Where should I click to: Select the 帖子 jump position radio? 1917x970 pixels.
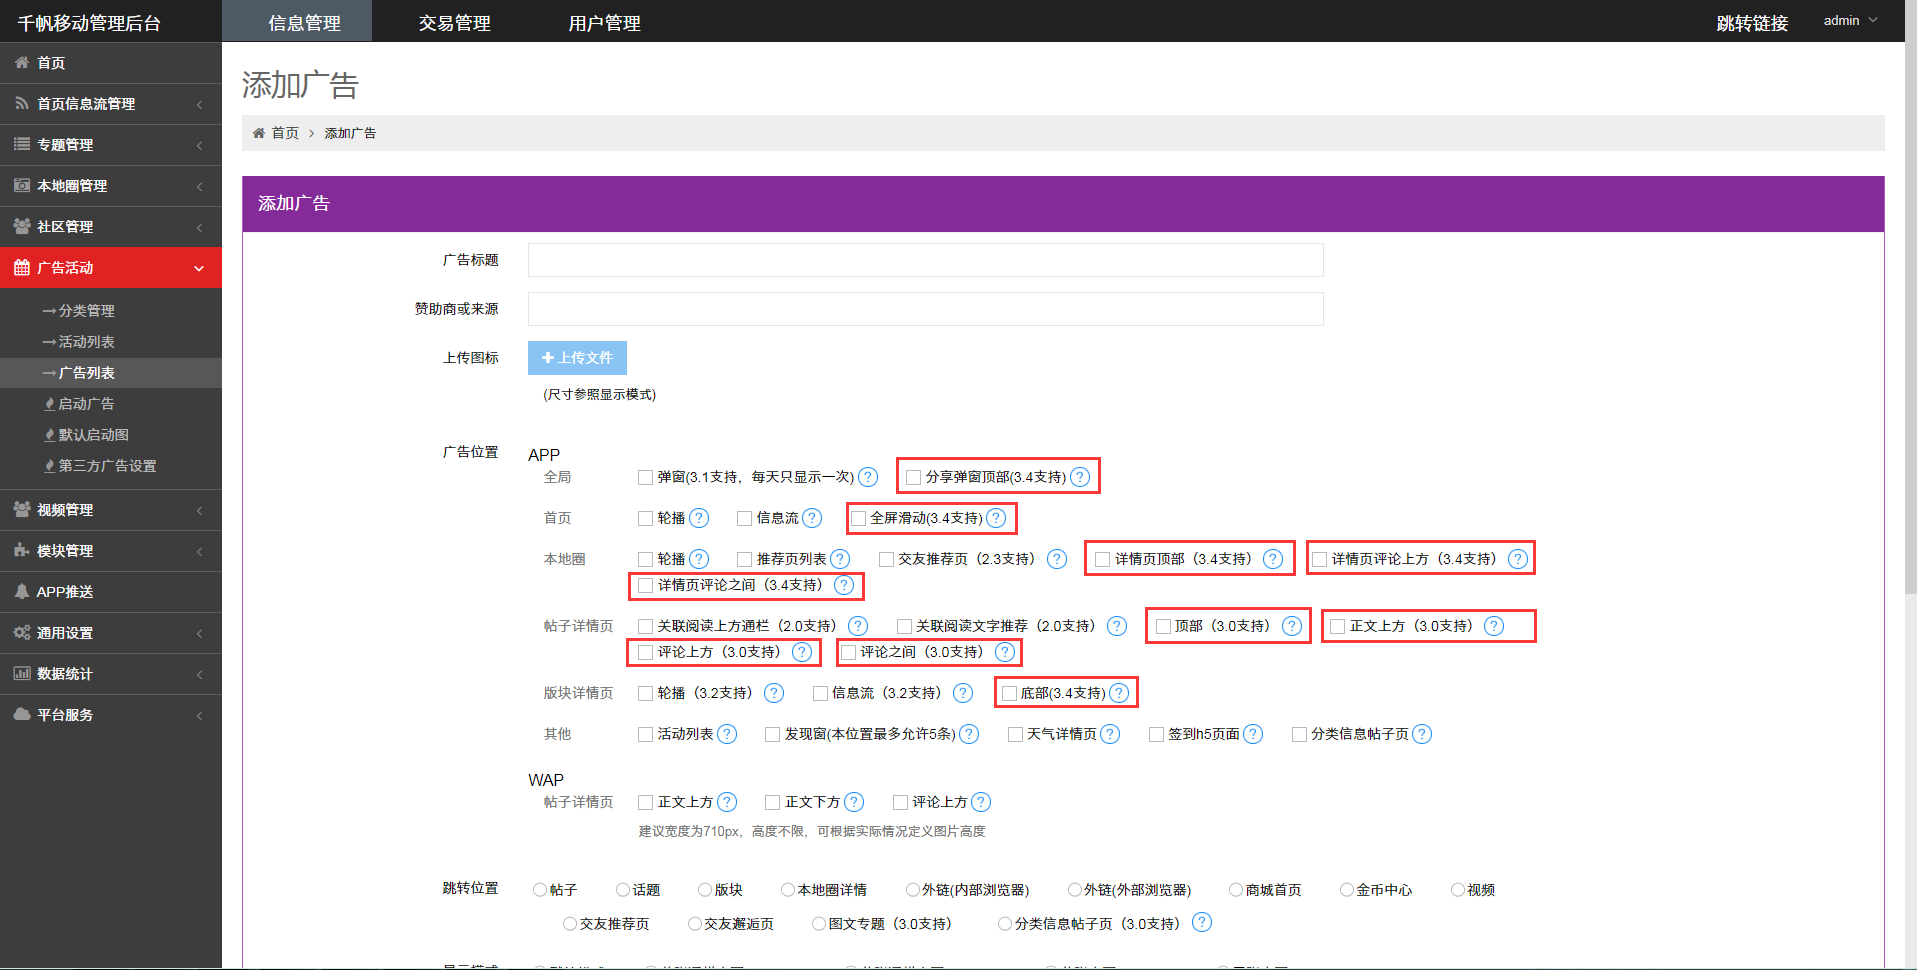[540, 890]
